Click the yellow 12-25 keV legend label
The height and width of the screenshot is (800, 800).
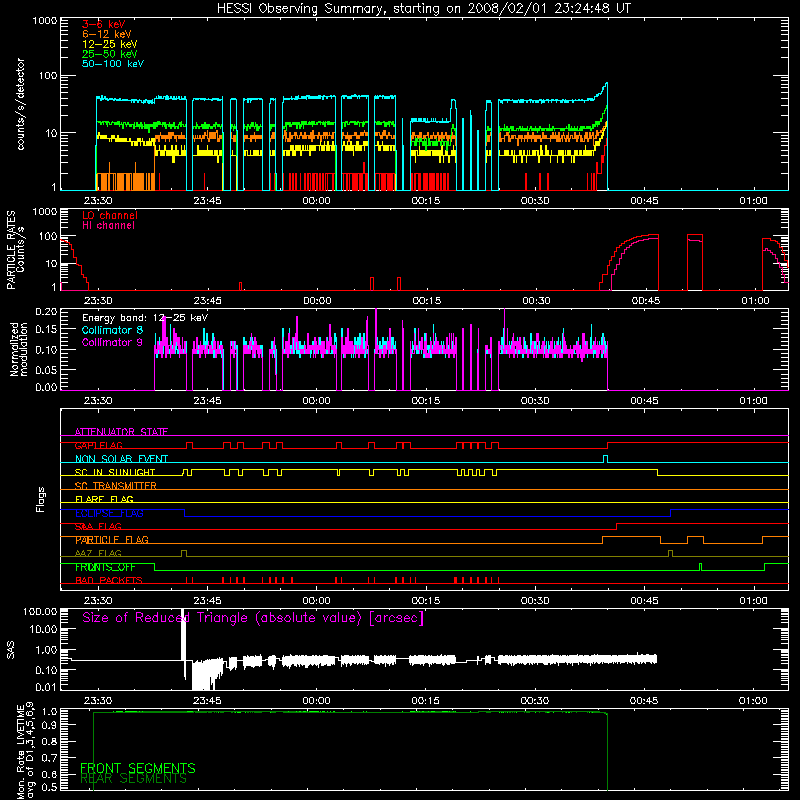click(110, 44)
